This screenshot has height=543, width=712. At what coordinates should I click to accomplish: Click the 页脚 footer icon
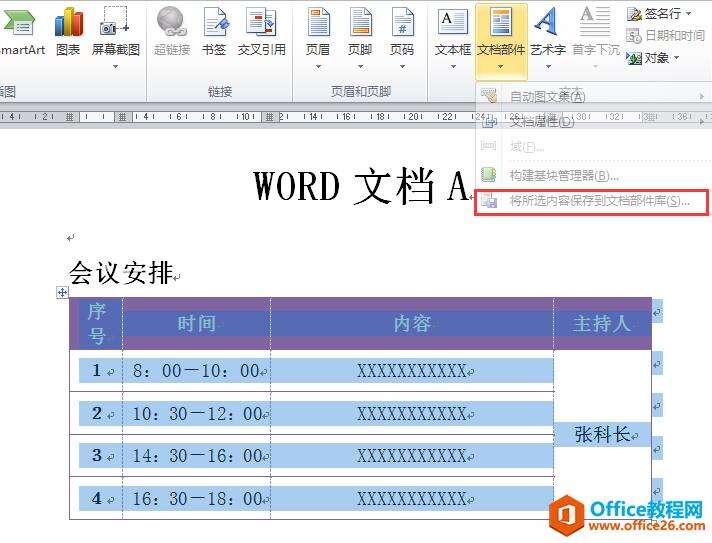click(x=361, y=22)
